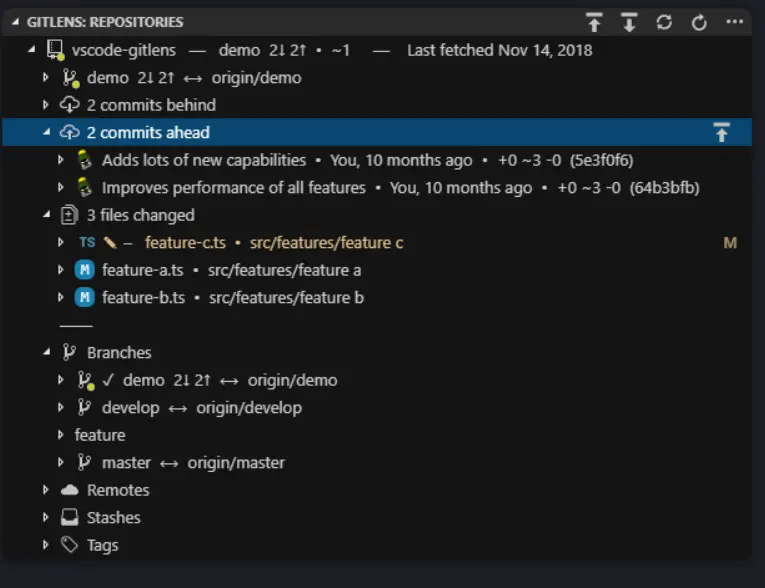Click the refresh icon in header toolbar
The width and height of the screenshot is (765, 588).
699,22
